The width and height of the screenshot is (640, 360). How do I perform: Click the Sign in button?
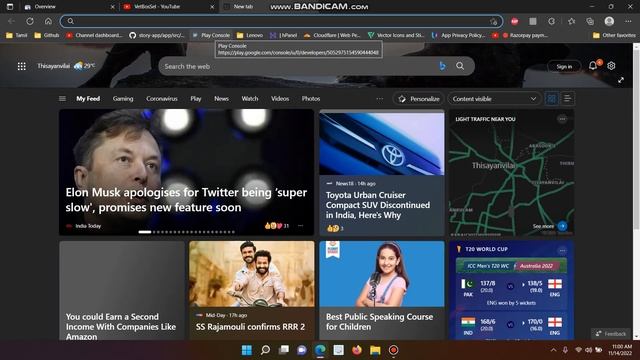pyautogui.click(x=564, y=66)
